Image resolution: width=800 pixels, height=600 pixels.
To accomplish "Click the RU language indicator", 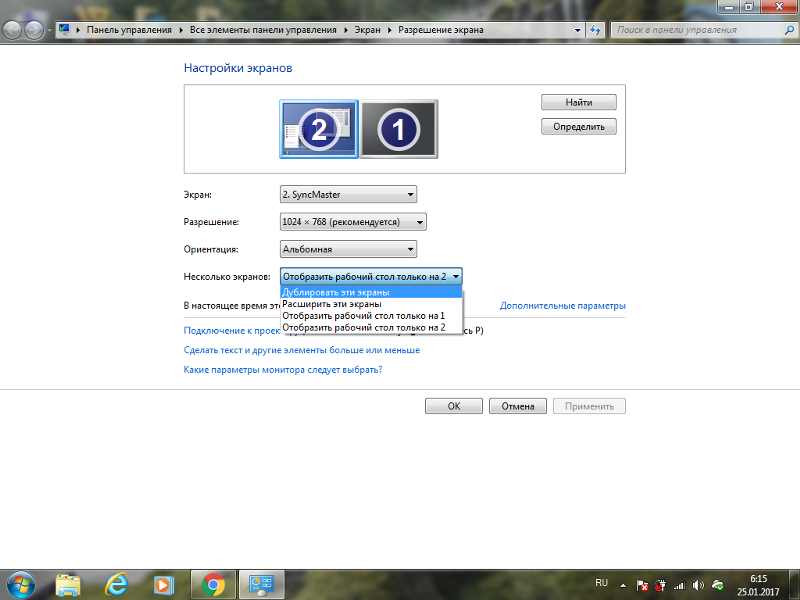I will click(x=602, y=583).
